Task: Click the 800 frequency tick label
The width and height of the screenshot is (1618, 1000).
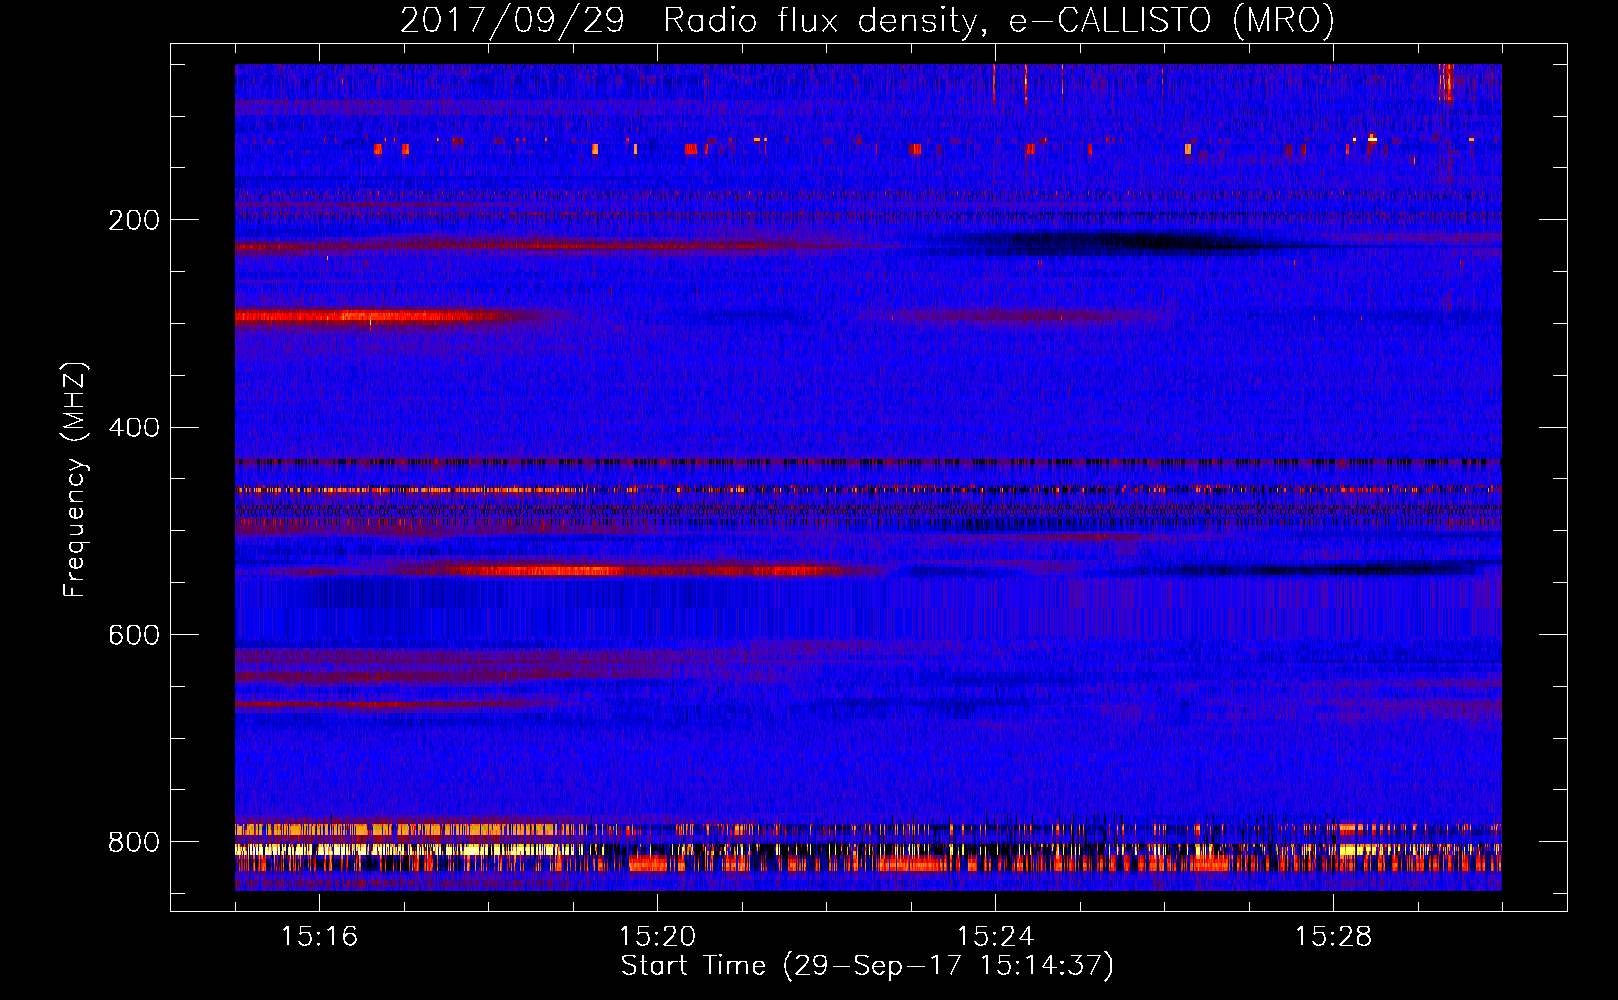Action: pyautogui.click(x=134, y=842)
